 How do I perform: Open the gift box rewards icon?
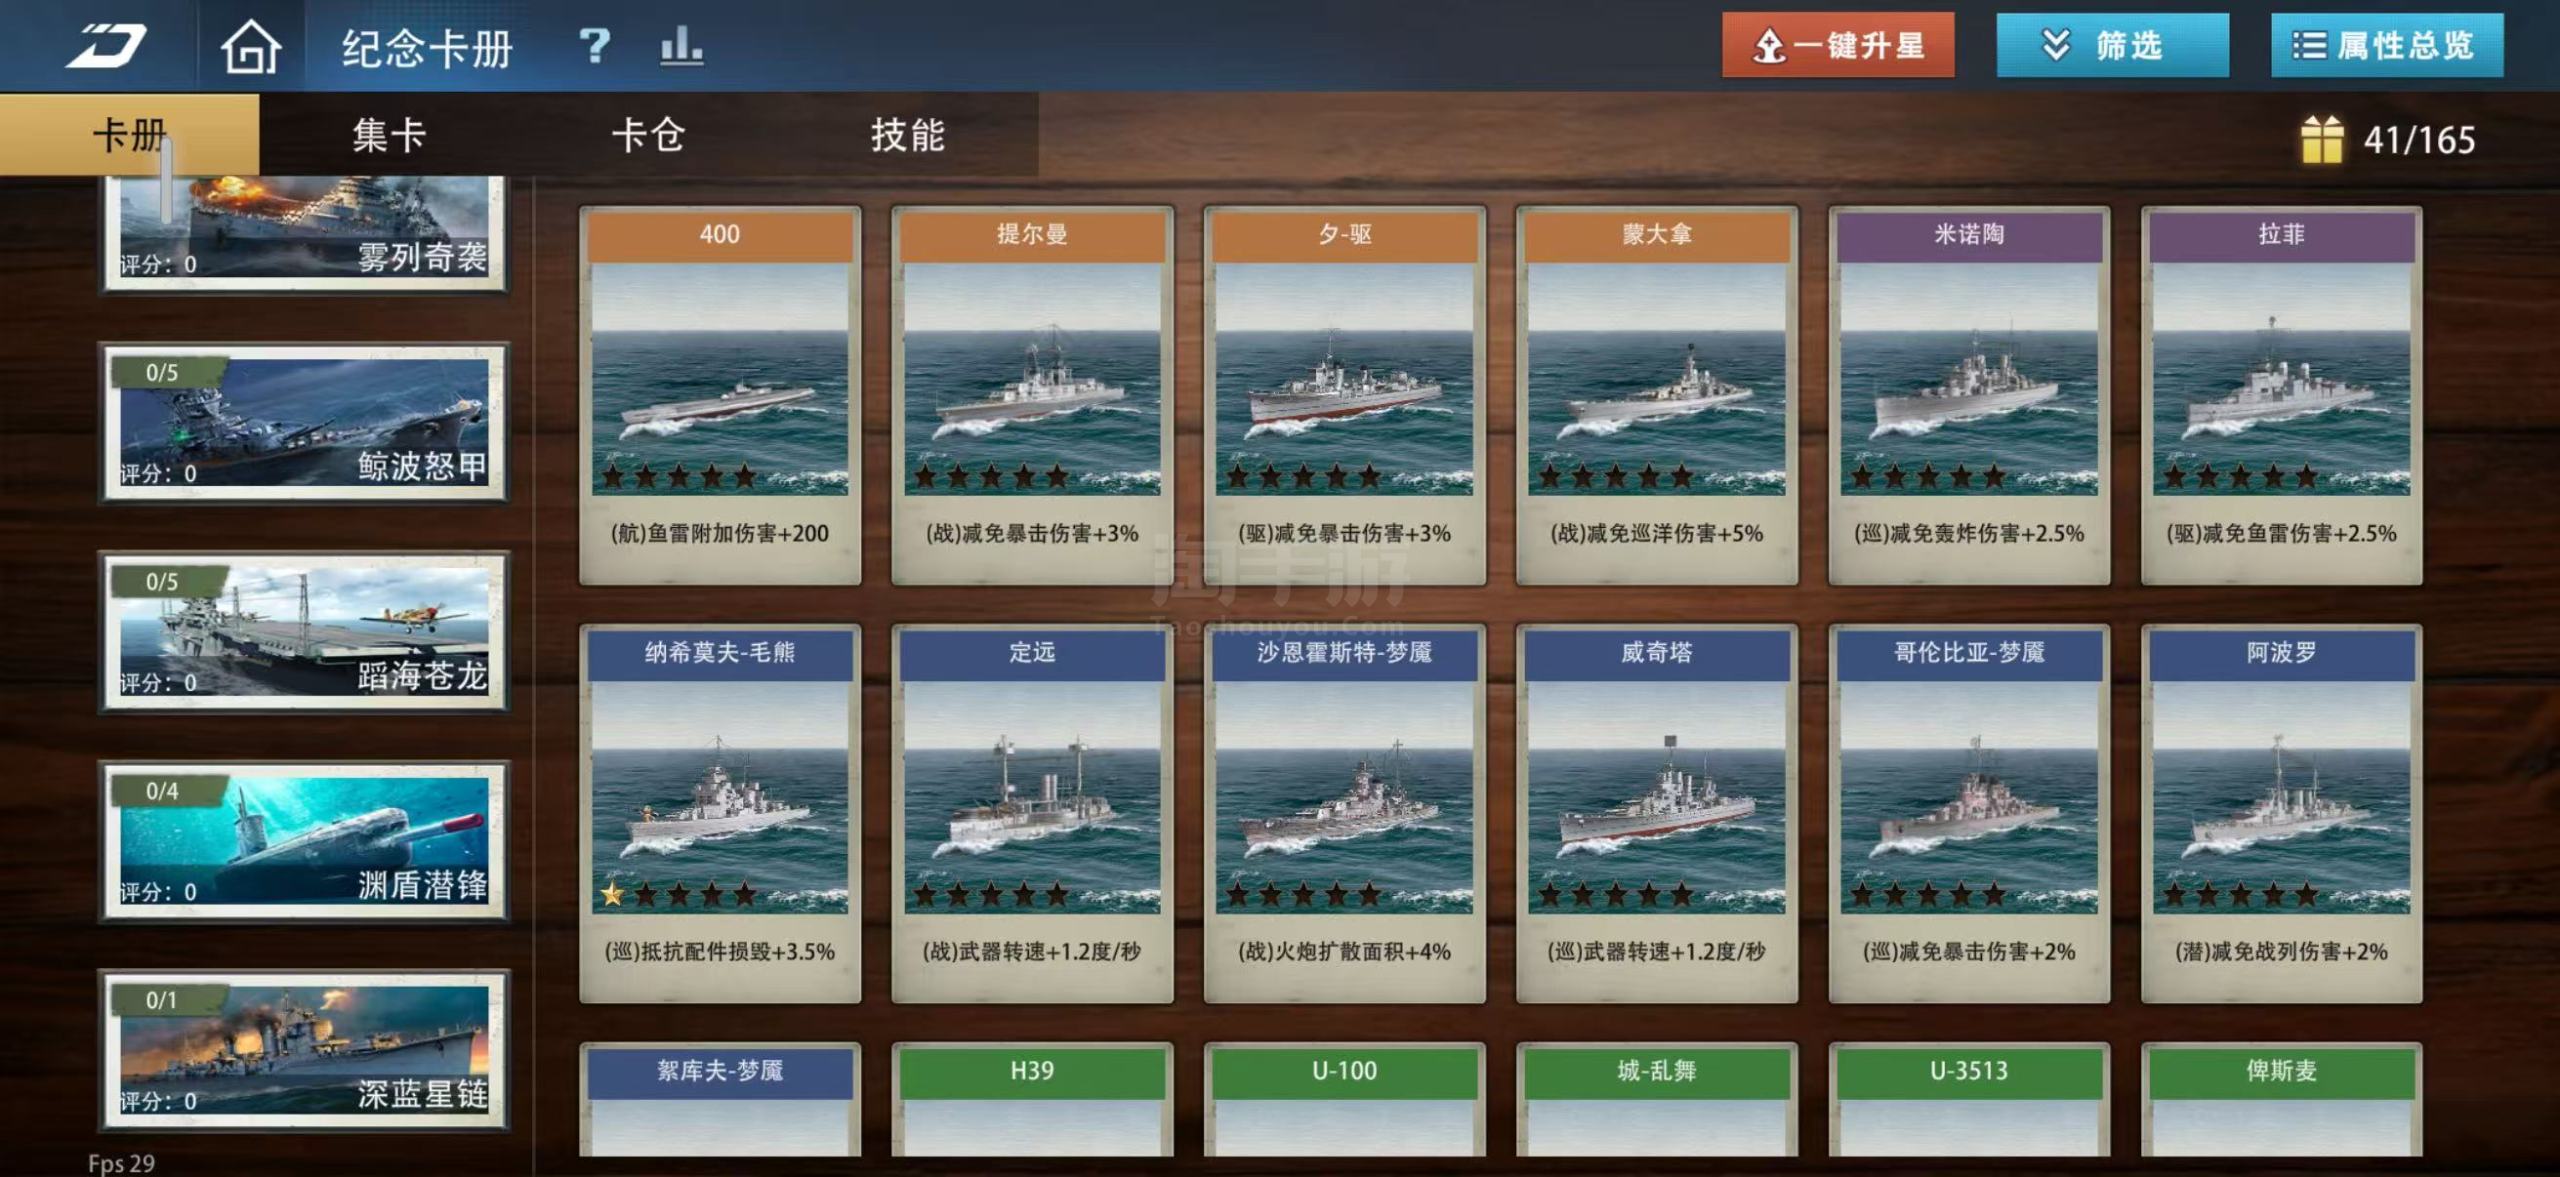[x=2321, y=140]
